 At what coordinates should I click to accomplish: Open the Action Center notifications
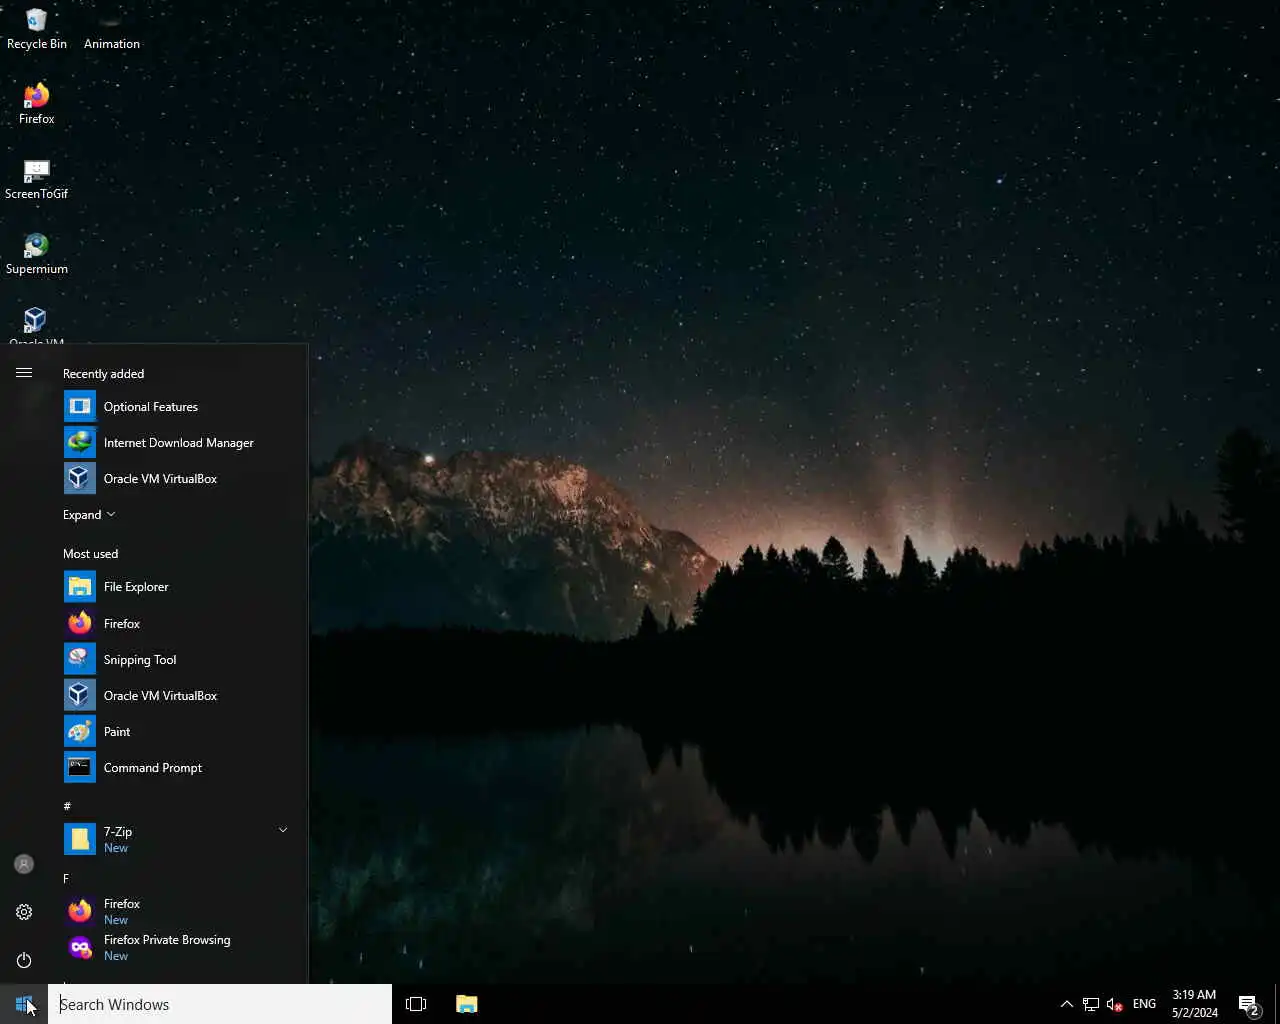coord(1249,1004)
